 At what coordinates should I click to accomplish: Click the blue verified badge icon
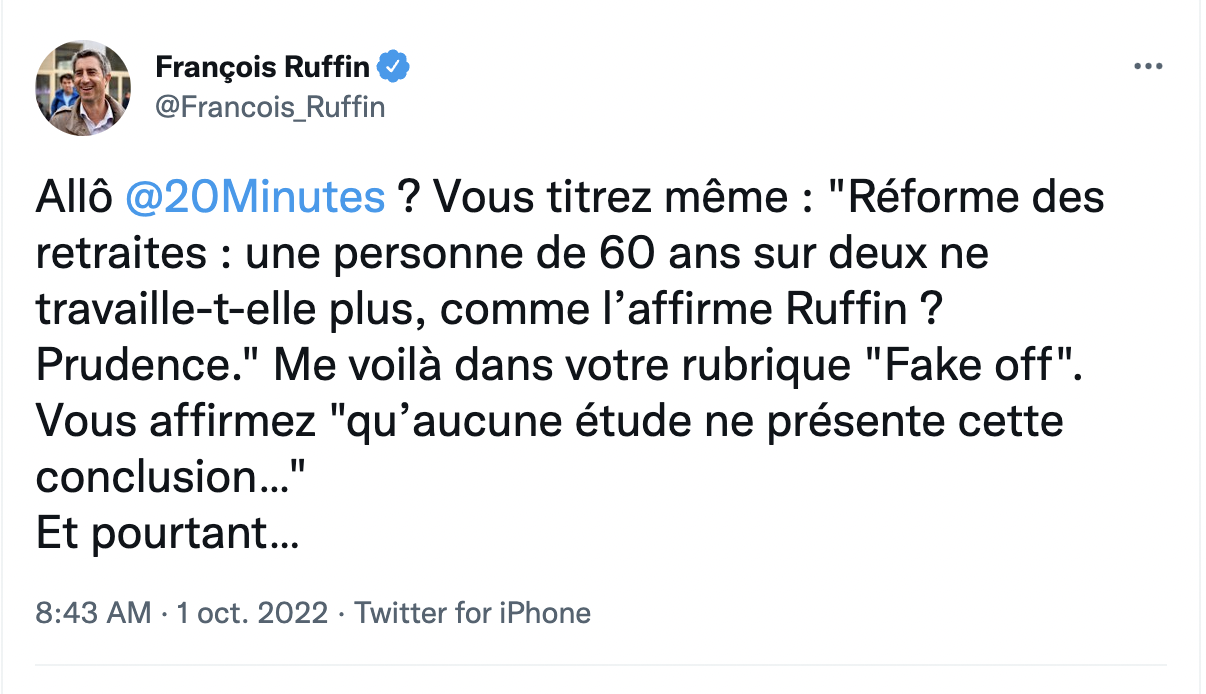(395, 68)
